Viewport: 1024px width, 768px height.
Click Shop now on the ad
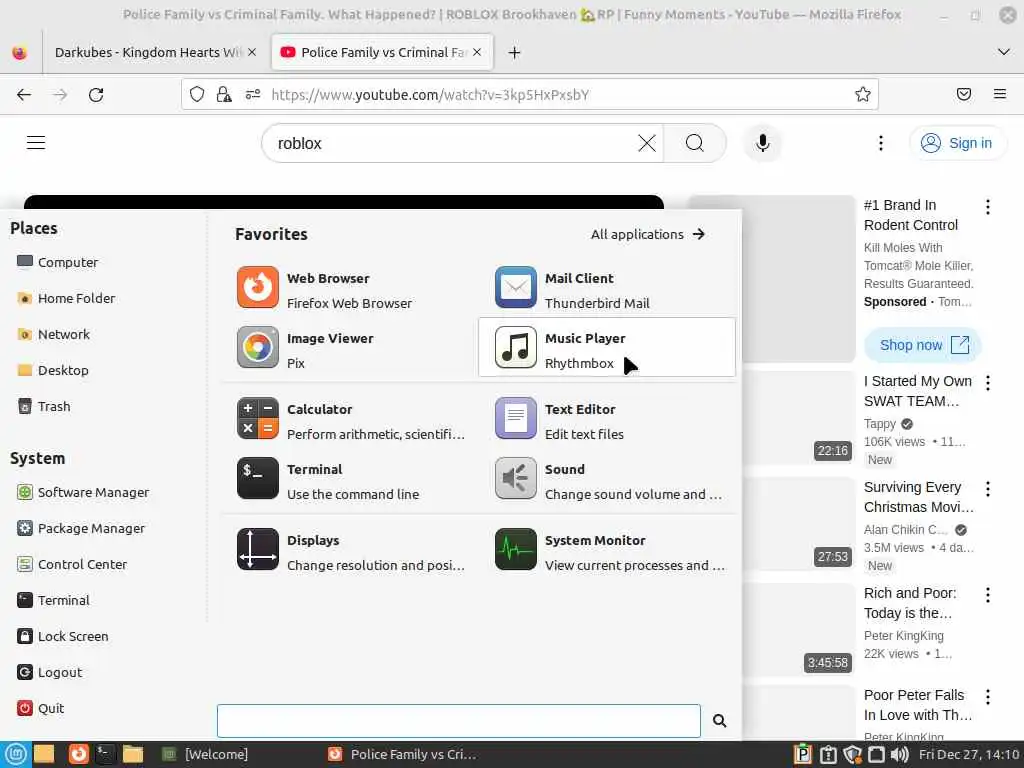point(923,345)
